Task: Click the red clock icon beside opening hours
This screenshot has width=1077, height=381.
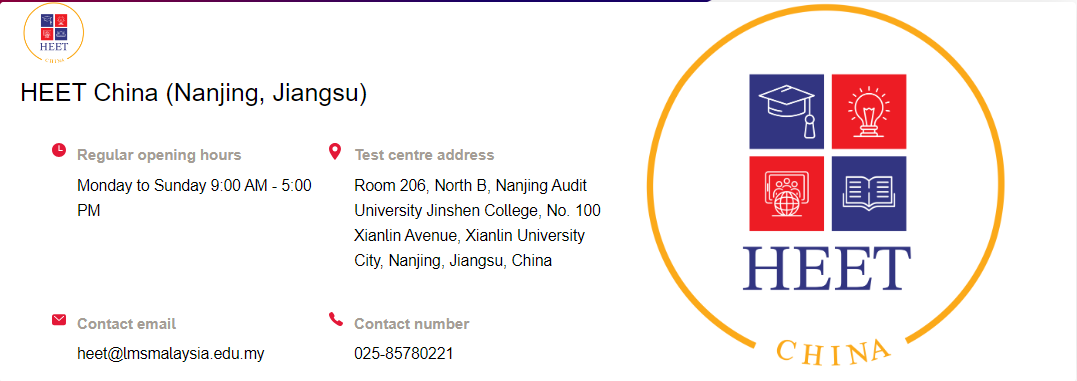Action: 59,150
